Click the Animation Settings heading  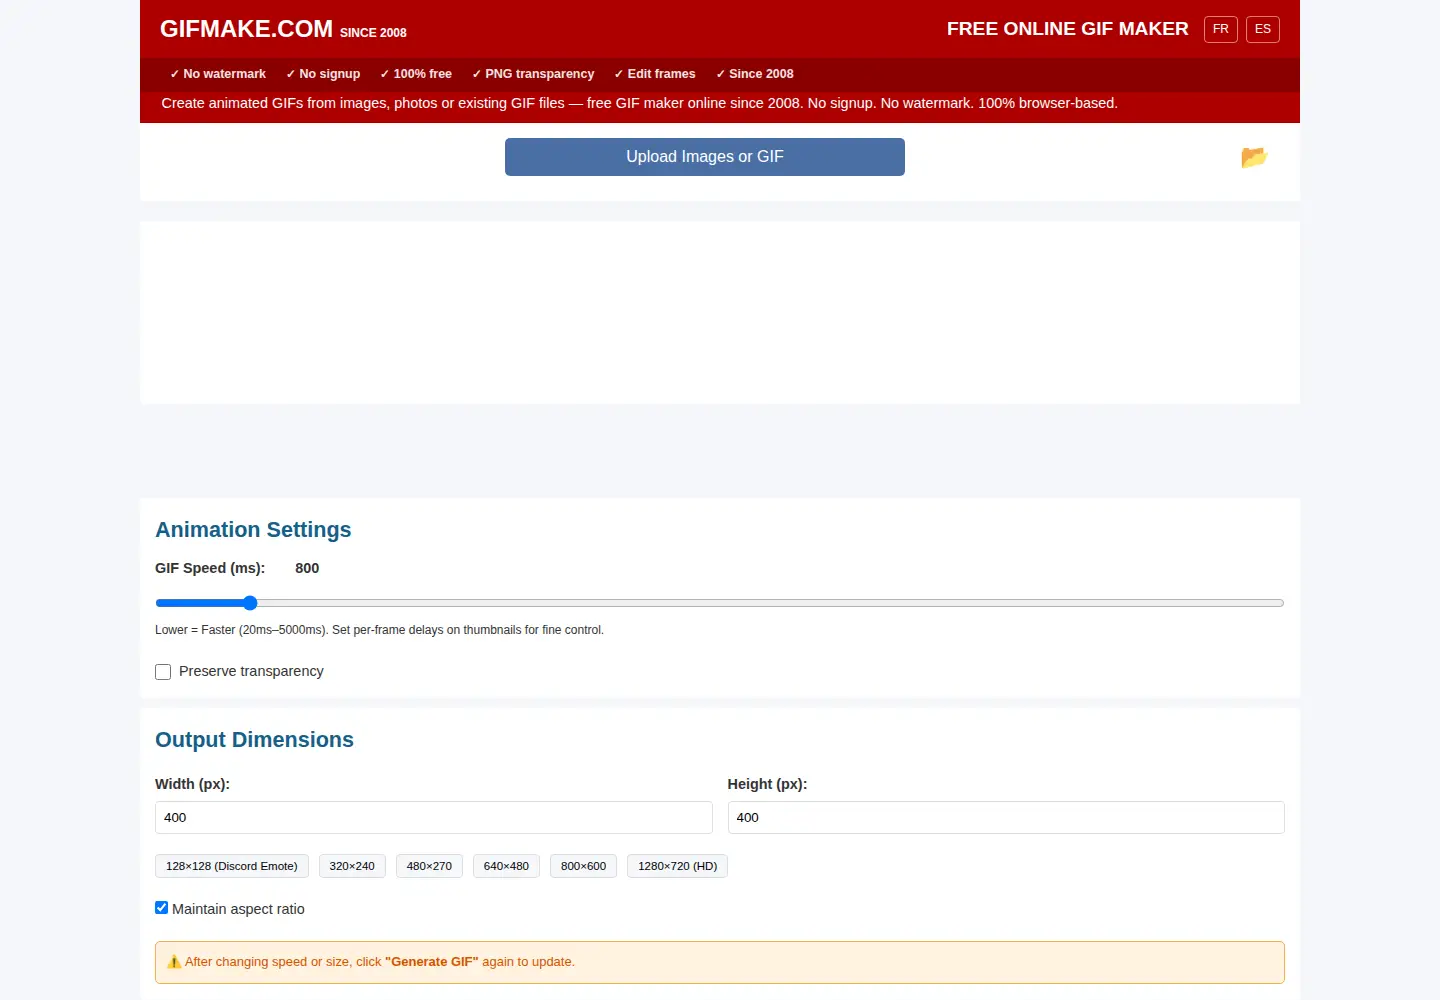(253, 530)
